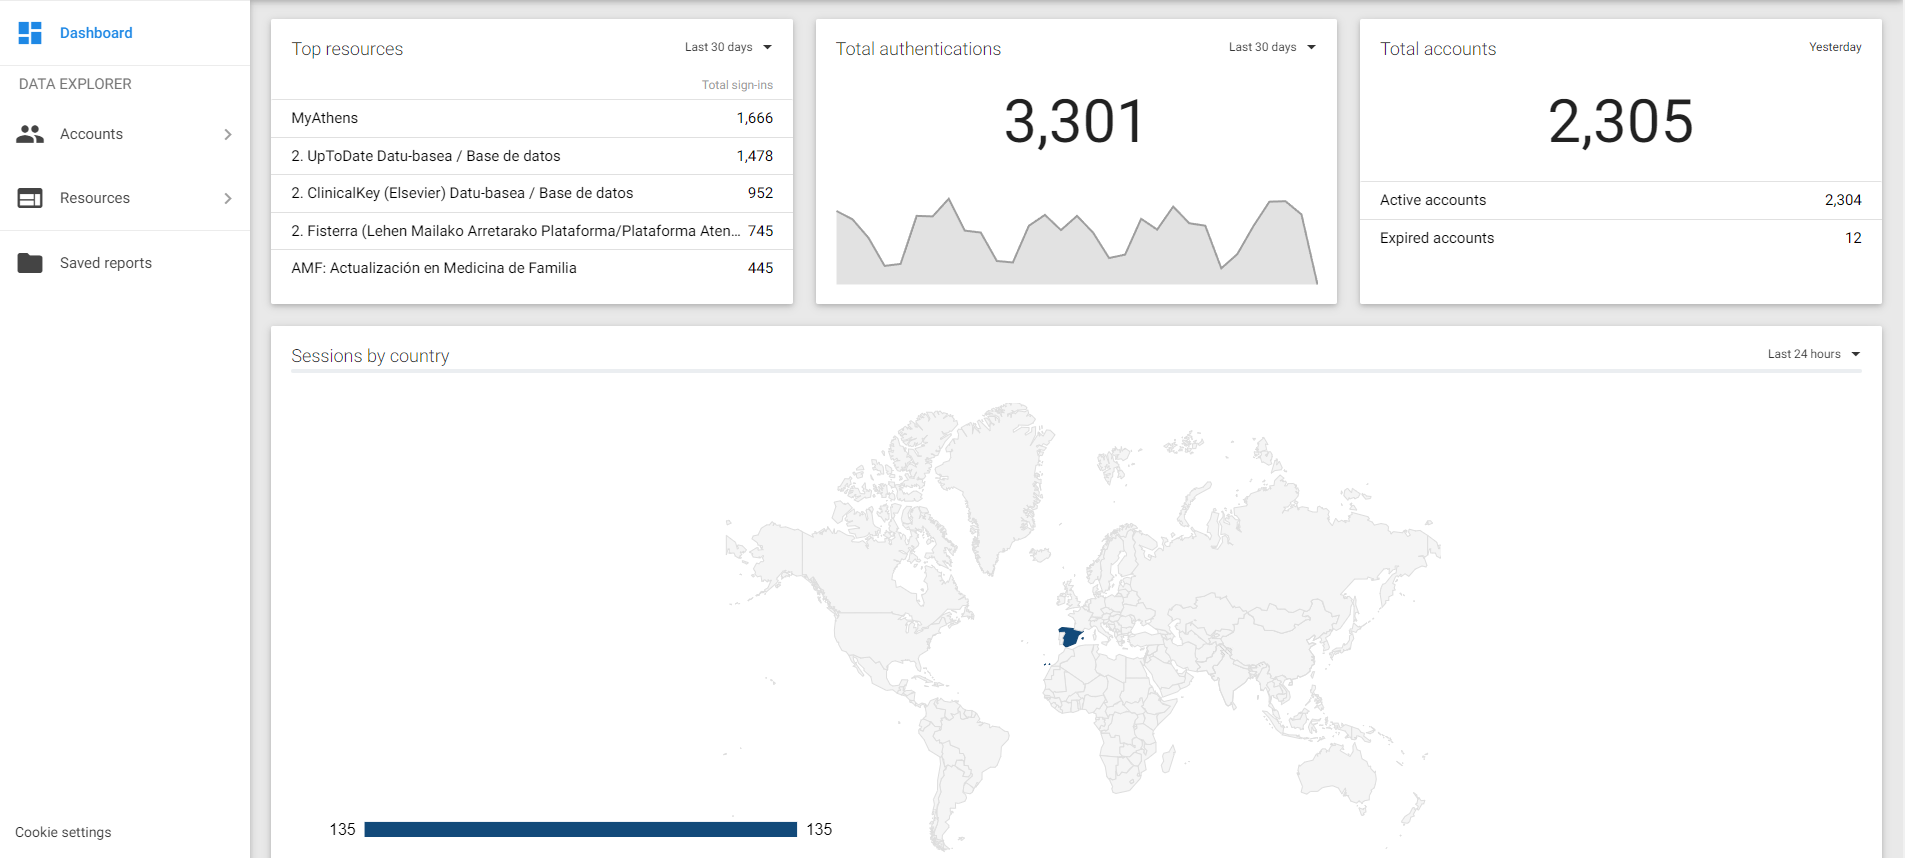Click the 2,304 active accounts value
1905x858 pixels.
(x=1843, y=200)
